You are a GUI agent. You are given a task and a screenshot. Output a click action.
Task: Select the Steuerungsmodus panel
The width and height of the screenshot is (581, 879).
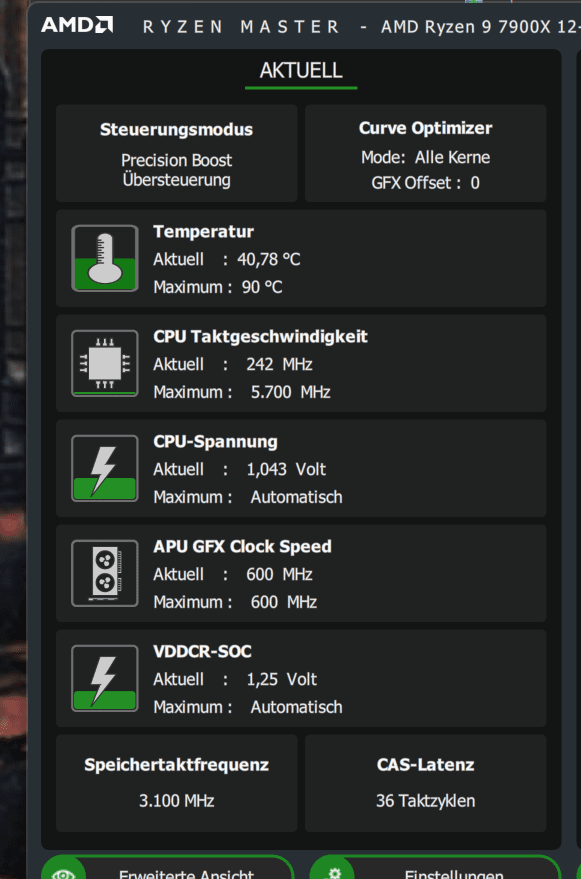pos(177,153)
